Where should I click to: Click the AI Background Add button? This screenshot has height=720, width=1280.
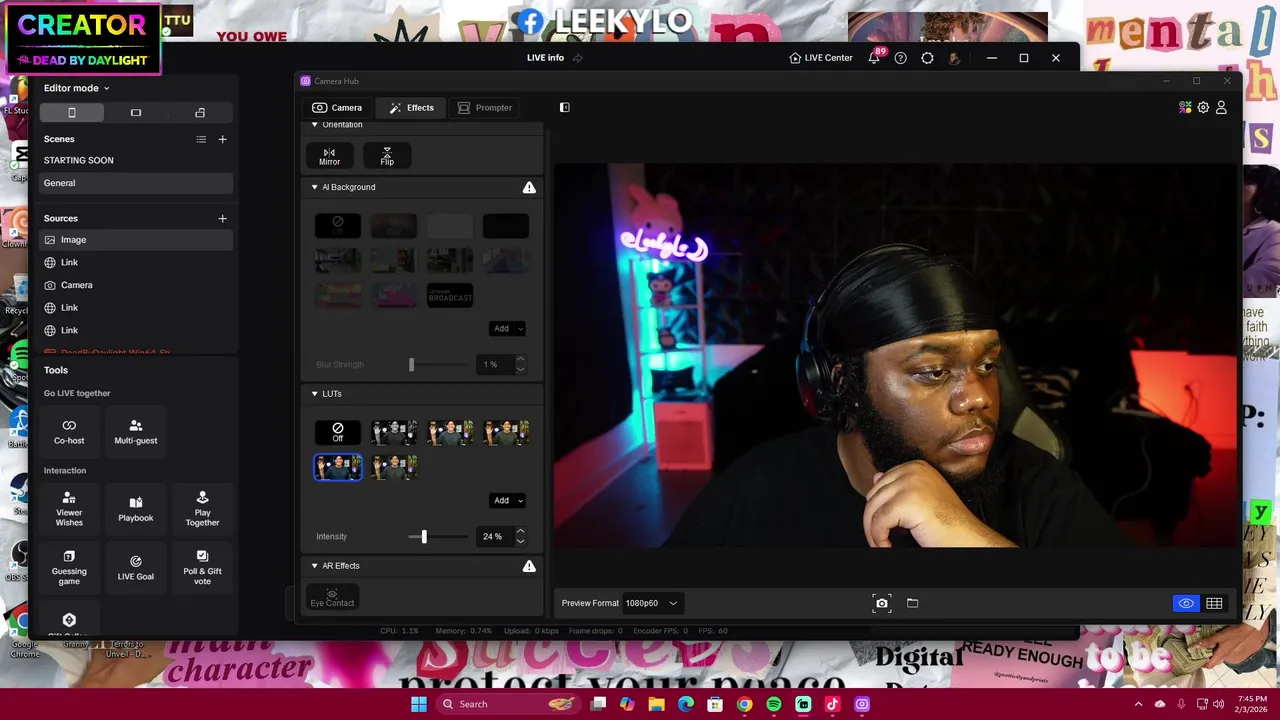(x=501, y=329)
